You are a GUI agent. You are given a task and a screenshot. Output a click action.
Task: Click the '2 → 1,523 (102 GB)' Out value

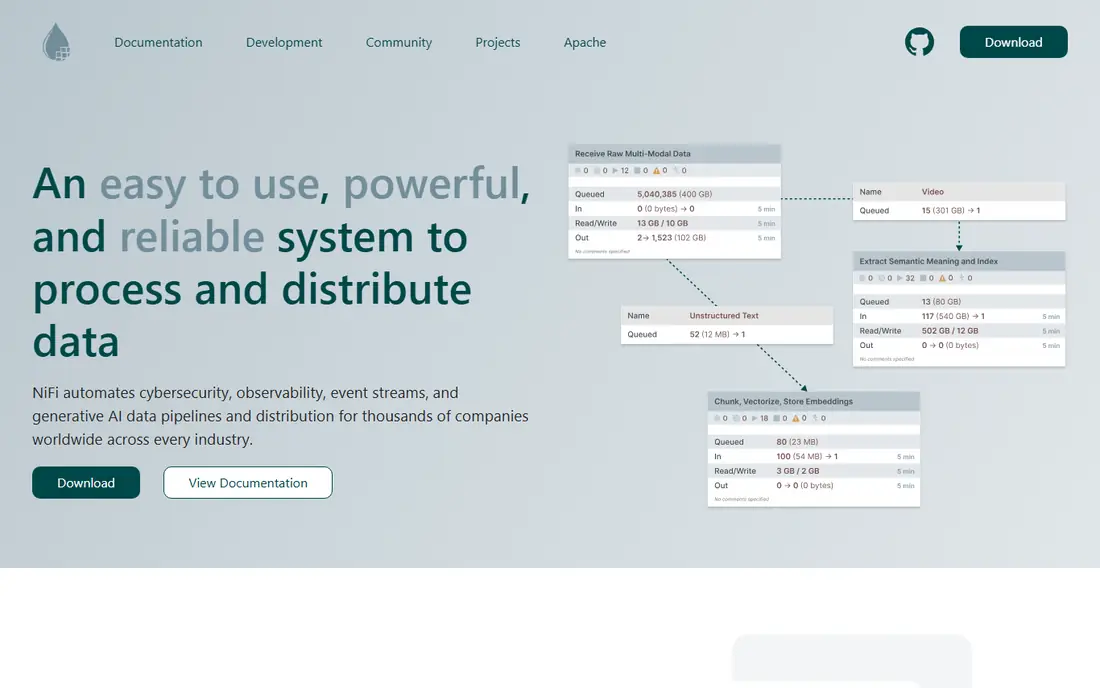pyautogui.click(x=671, y=238)
